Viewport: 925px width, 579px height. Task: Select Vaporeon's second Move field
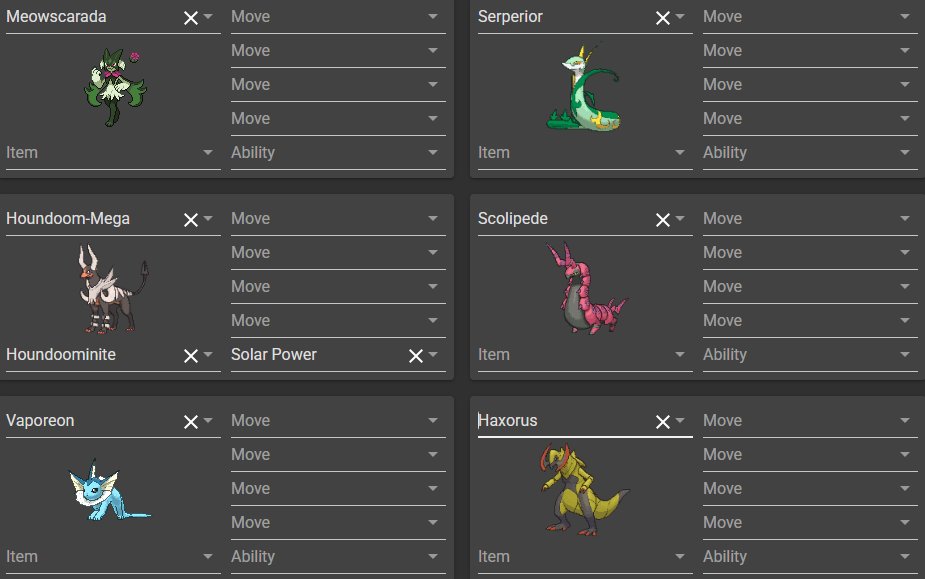pos(338,454)
